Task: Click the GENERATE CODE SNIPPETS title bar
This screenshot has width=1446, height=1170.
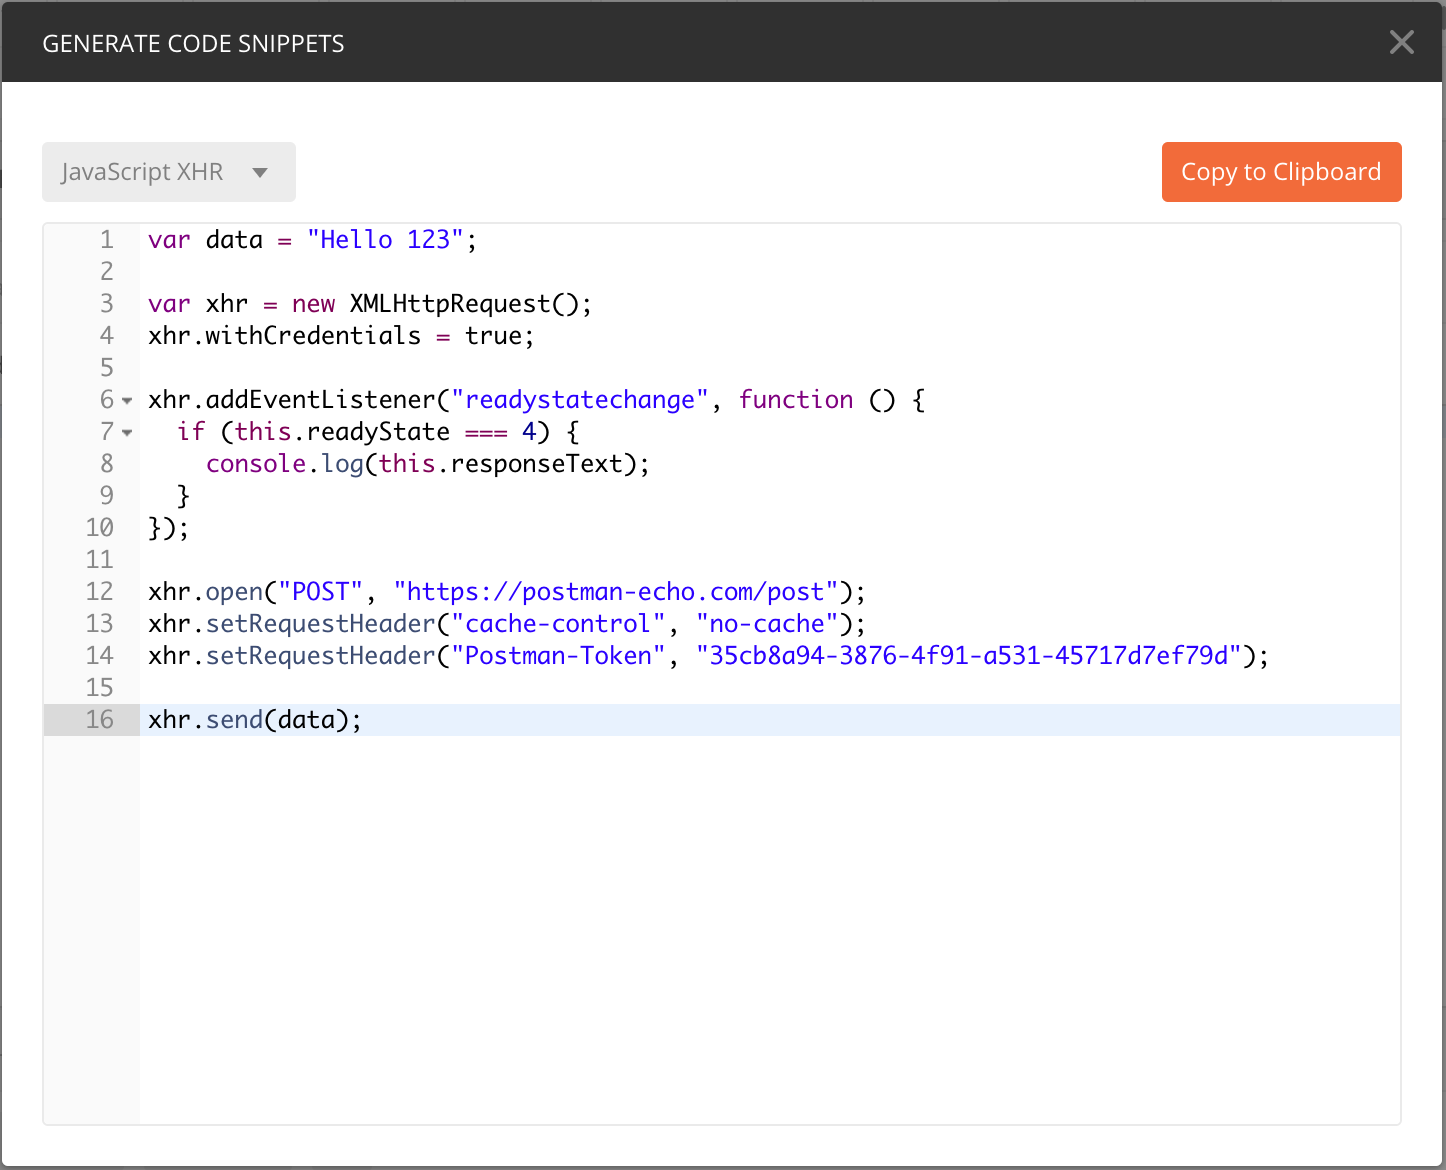Action: (x=193, y=42)
